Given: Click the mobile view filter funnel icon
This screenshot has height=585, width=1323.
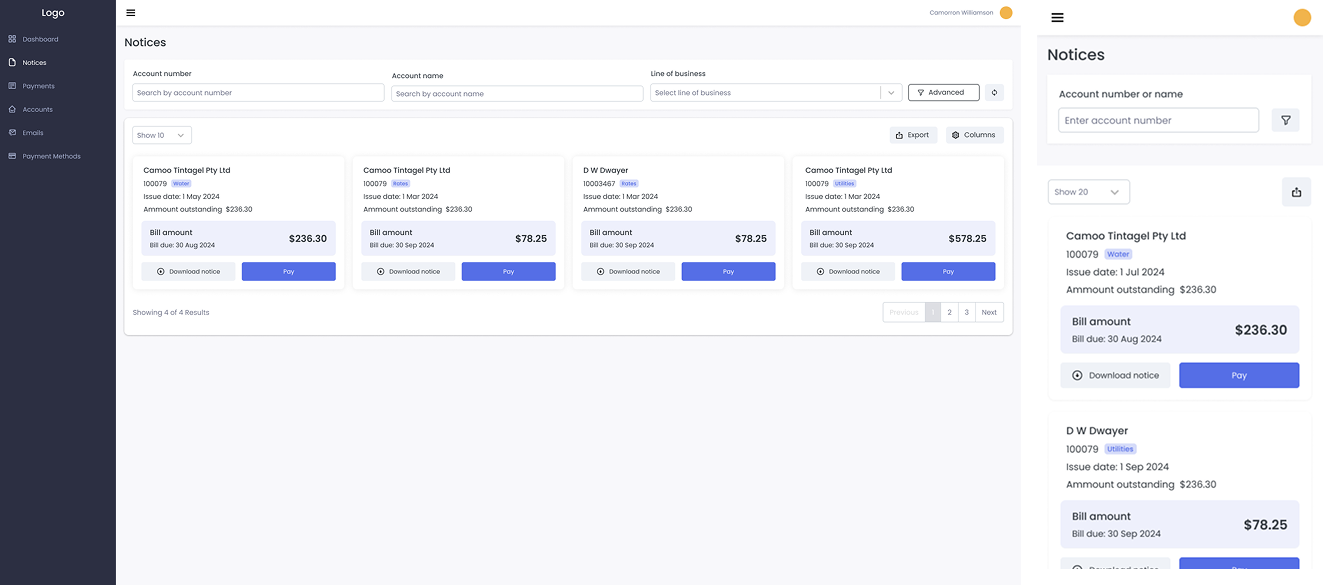Looking at the screenshot, I should point(1286,120).
